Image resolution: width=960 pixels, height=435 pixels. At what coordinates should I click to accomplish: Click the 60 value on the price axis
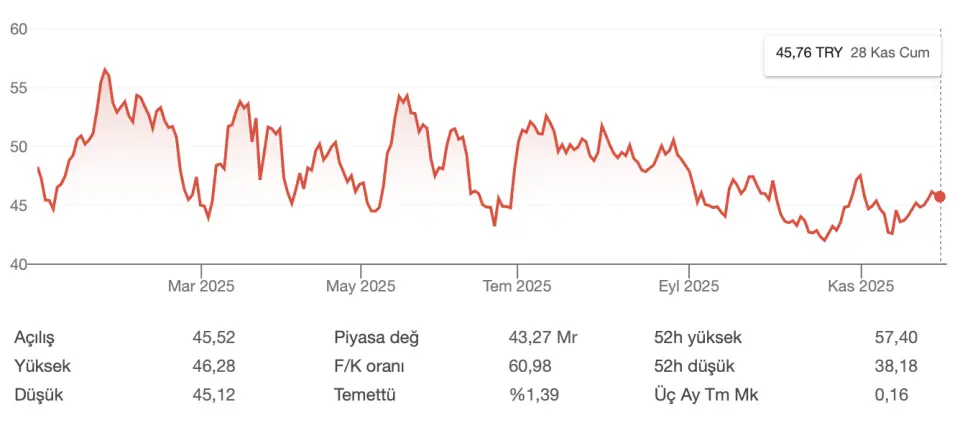pos(19,29)
